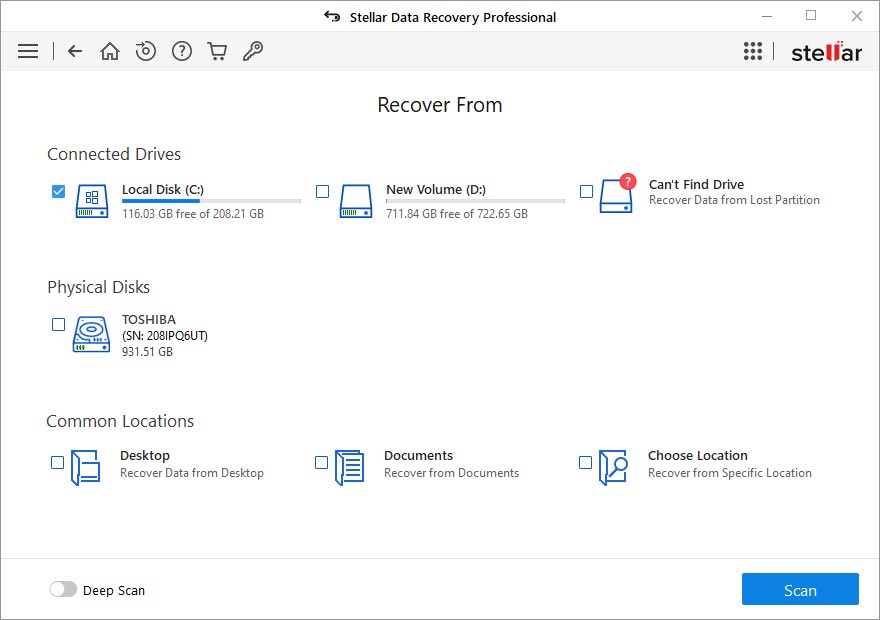The height and width of the screenshot is (620, 880).
Task: Click the SN: 208IPQ6UT serial text
Action: (165, 336)
